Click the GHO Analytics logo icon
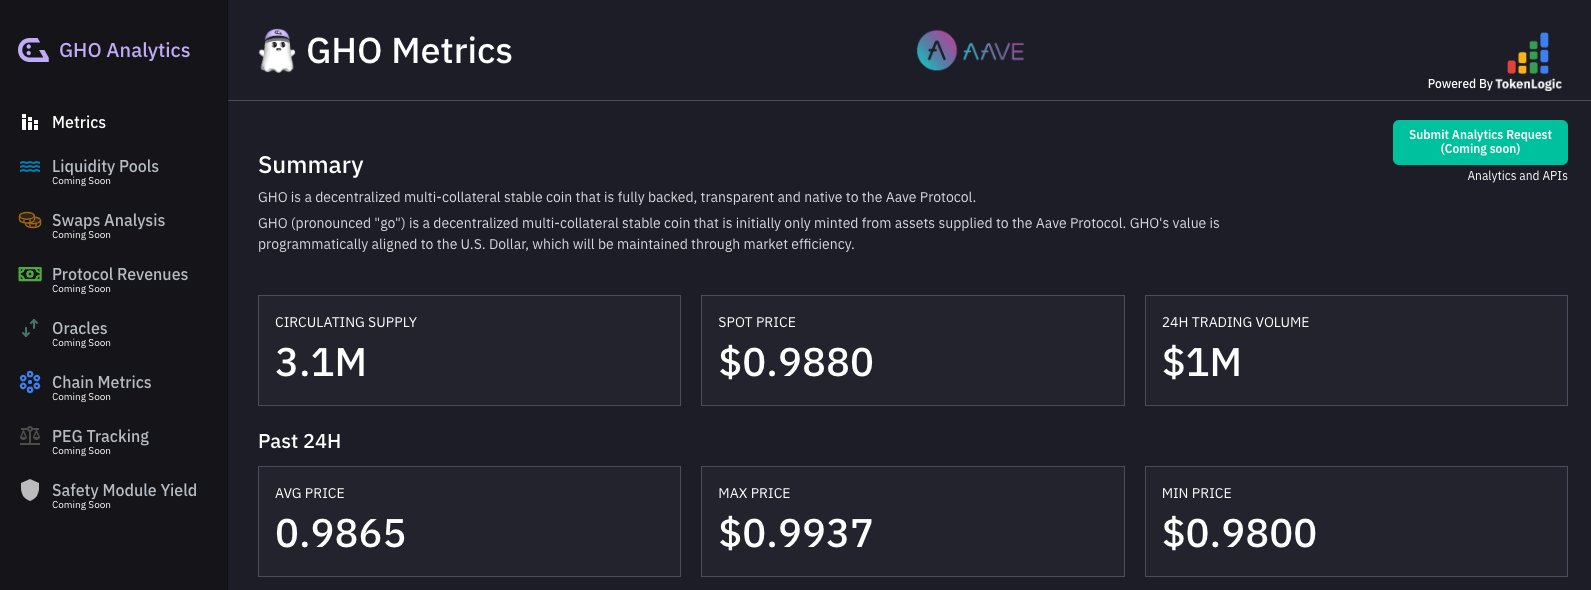Image resolution: width=1591 pixels, height=590 pixels. click(x=33, y=50)
